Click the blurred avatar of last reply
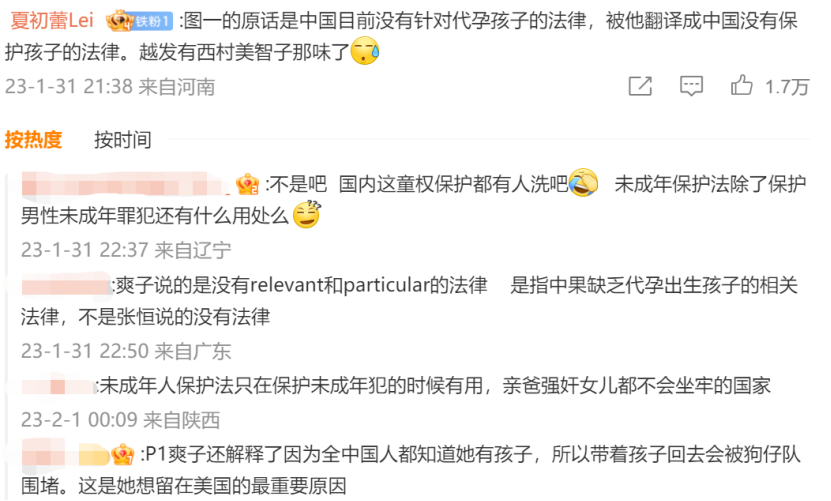This screenshot has height=501, width=831. point(65,454)
